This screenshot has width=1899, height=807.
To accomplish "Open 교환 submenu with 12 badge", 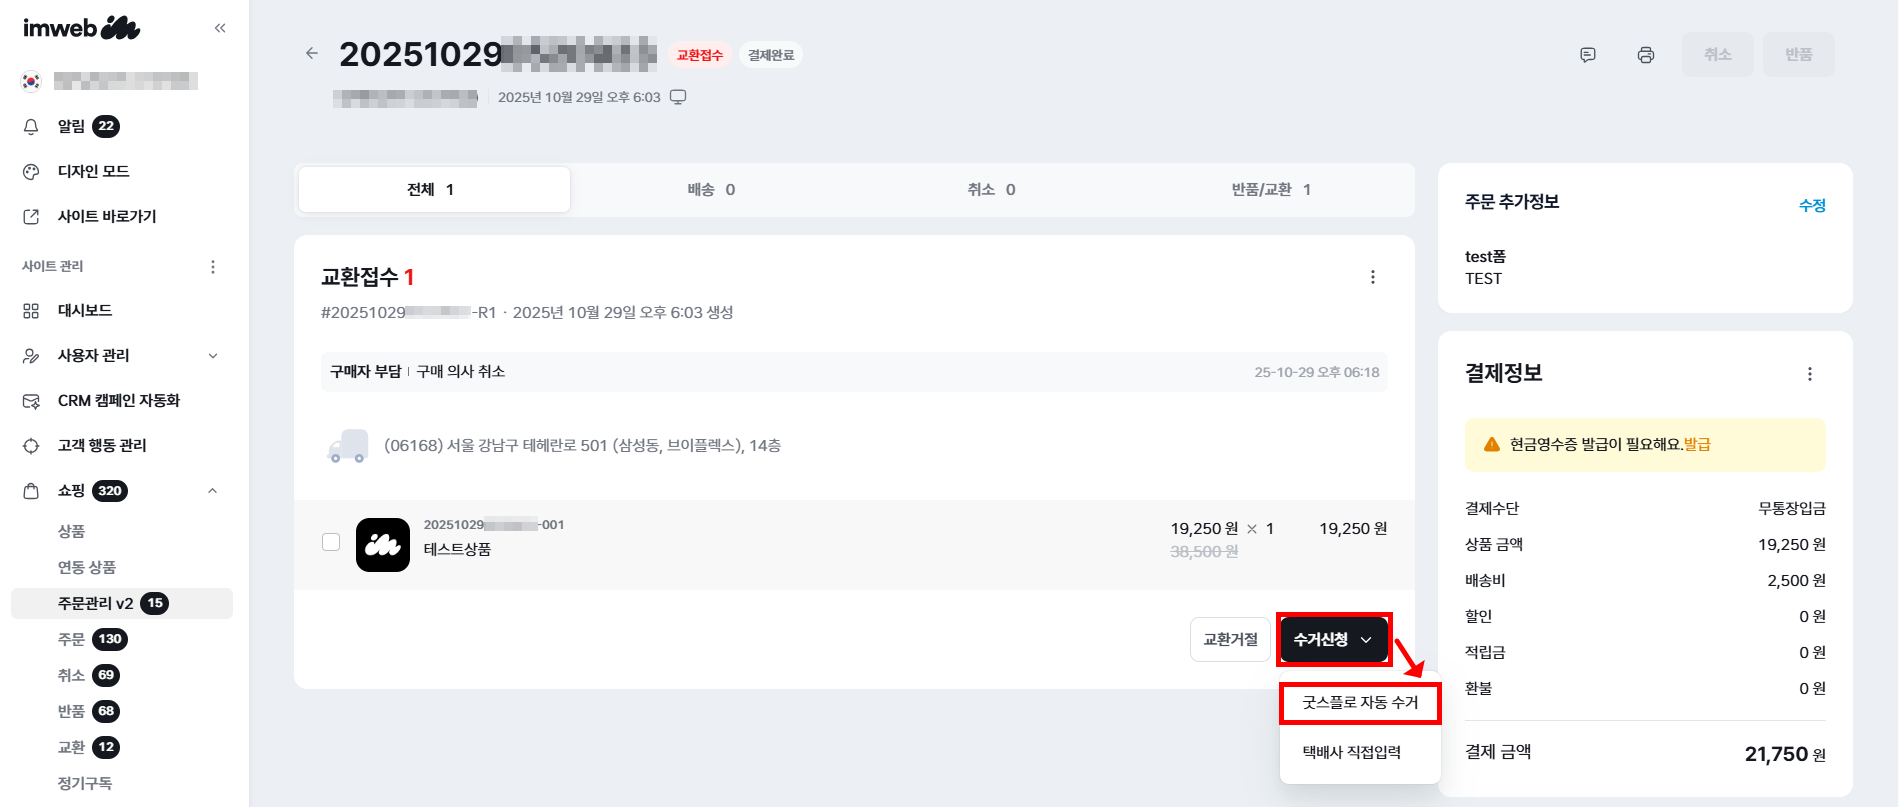I will coord(71,747).
